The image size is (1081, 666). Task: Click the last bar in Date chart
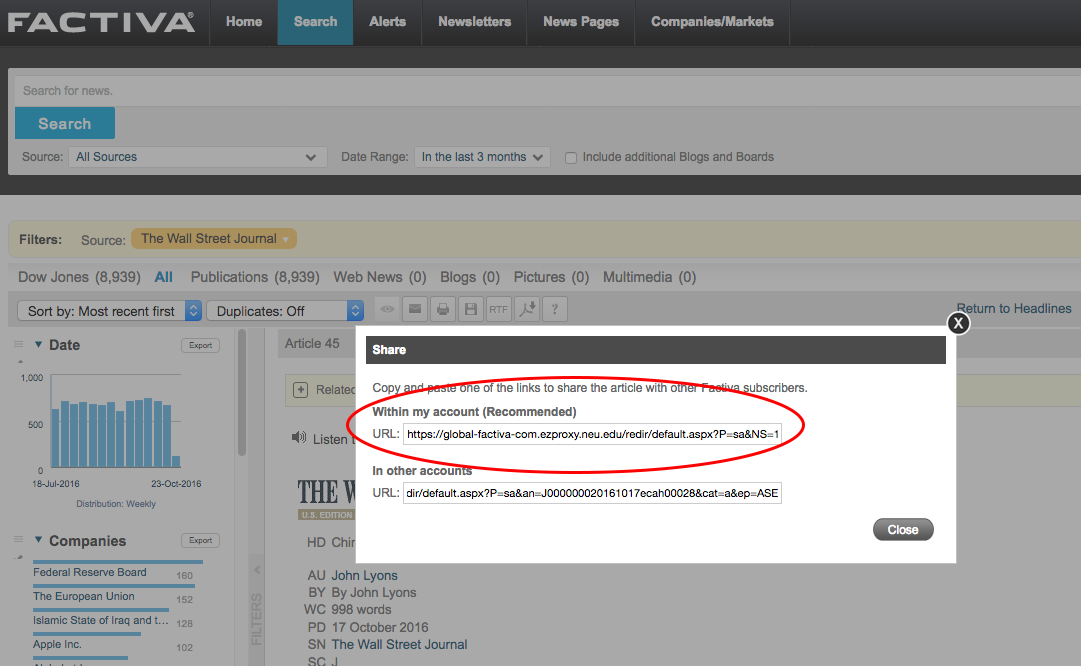point(176,462)
